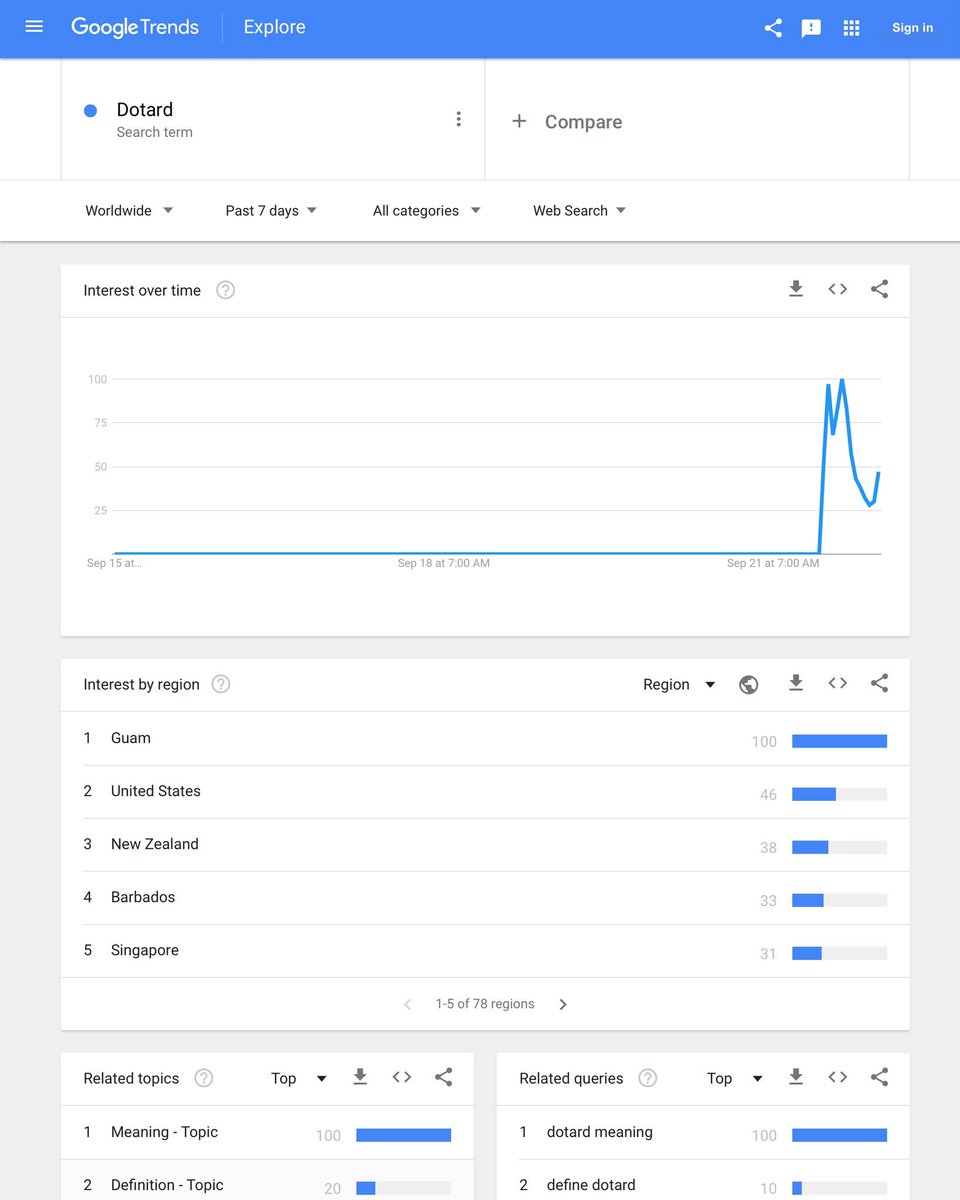The image size is (960, 1200).
Task: Open the hamburger main menu
Action: 34,27
